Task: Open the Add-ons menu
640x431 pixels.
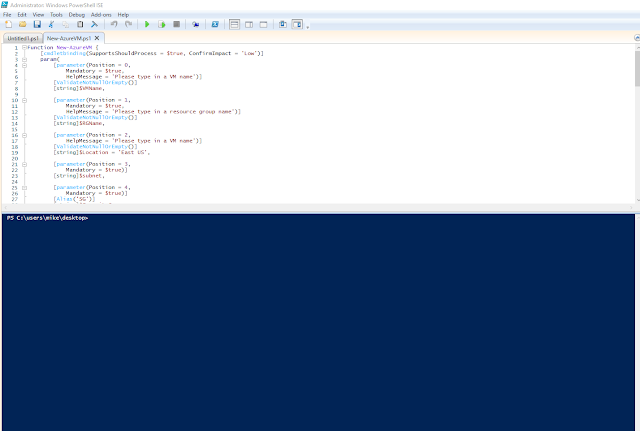Action: 101,15
